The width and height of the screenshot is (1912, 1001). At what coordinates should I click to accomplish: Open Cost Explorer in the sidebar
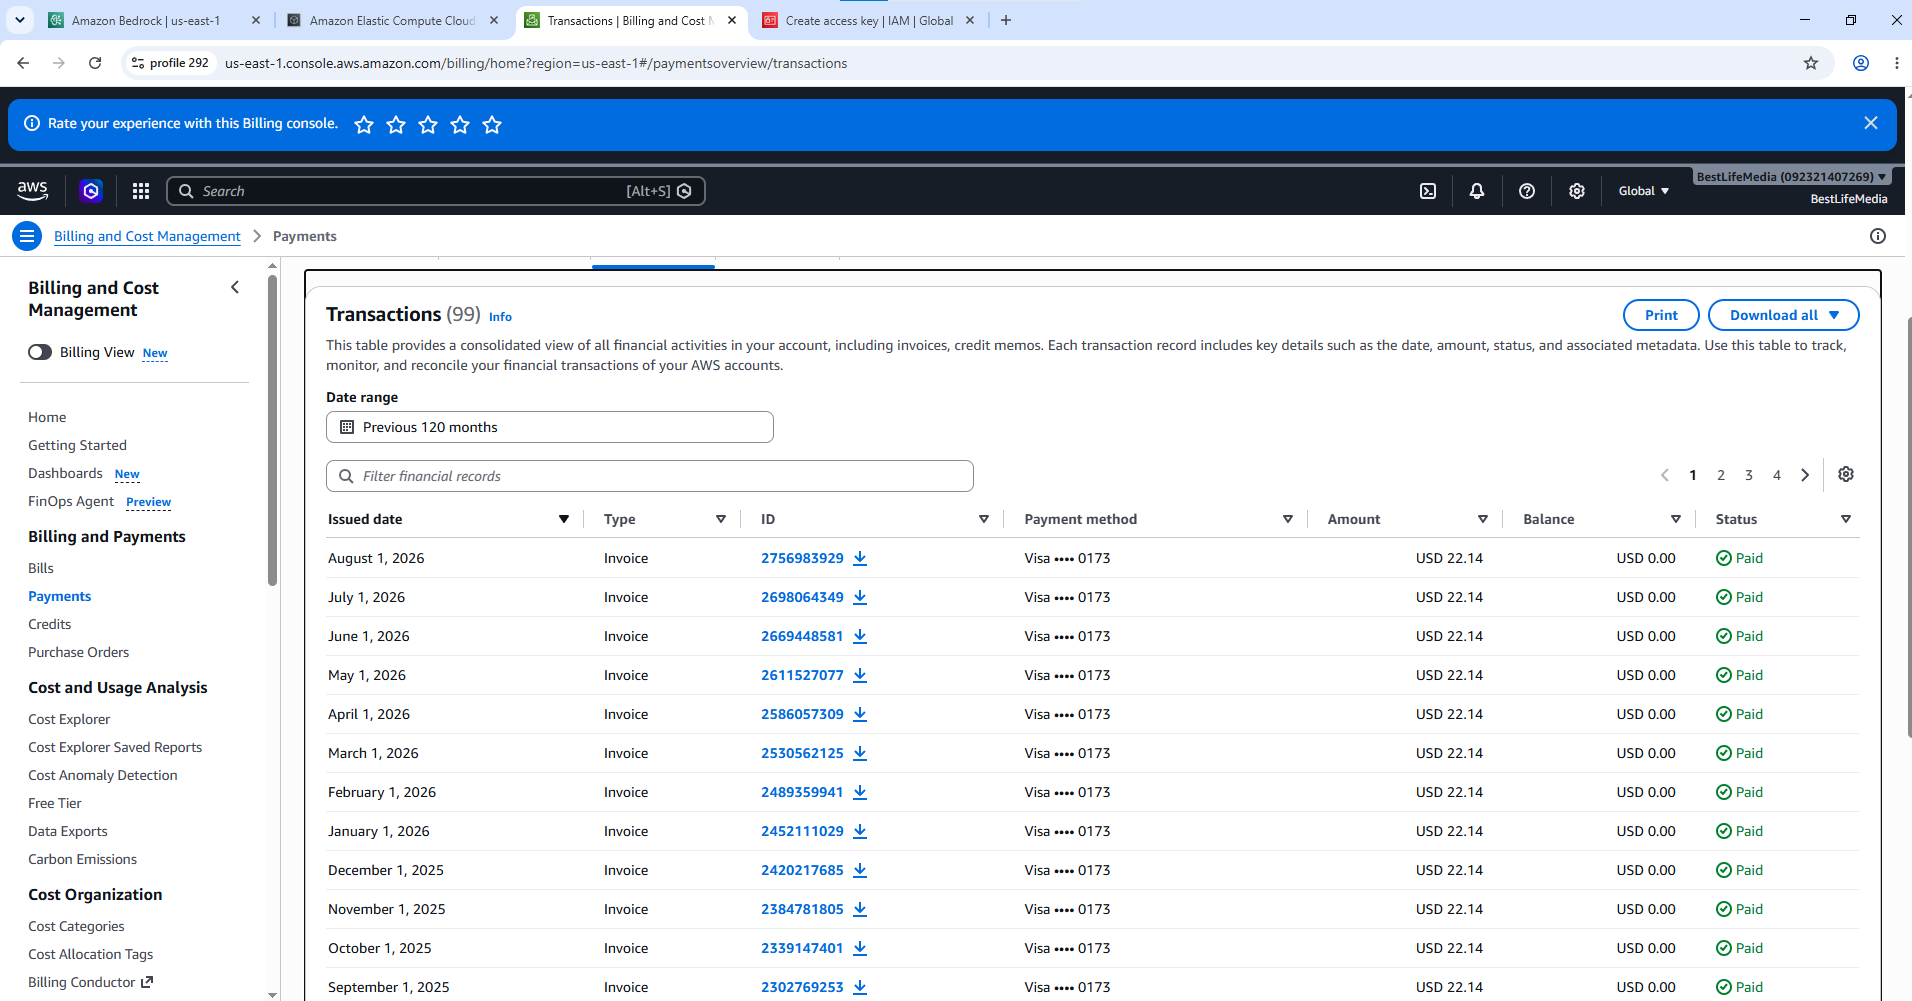coord(69,719)
